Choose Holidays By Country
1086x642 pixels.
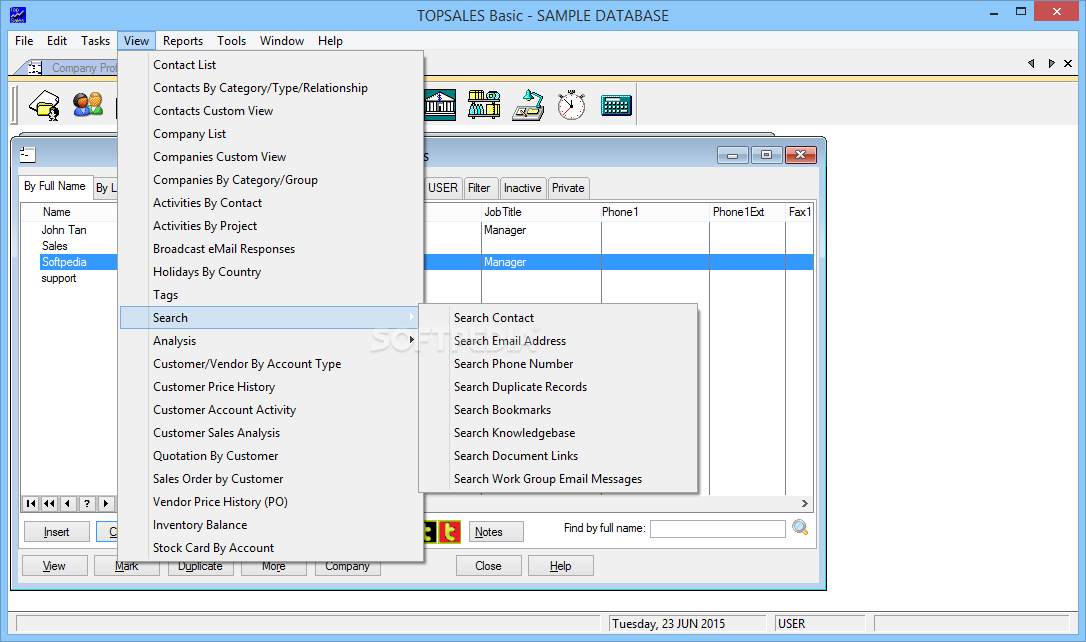pos(272,271)
